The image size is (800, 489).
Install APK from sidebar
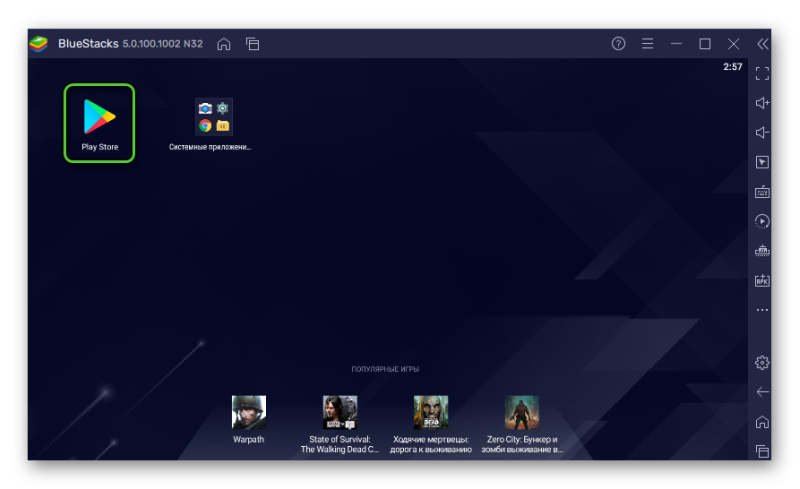coord(762,280)
